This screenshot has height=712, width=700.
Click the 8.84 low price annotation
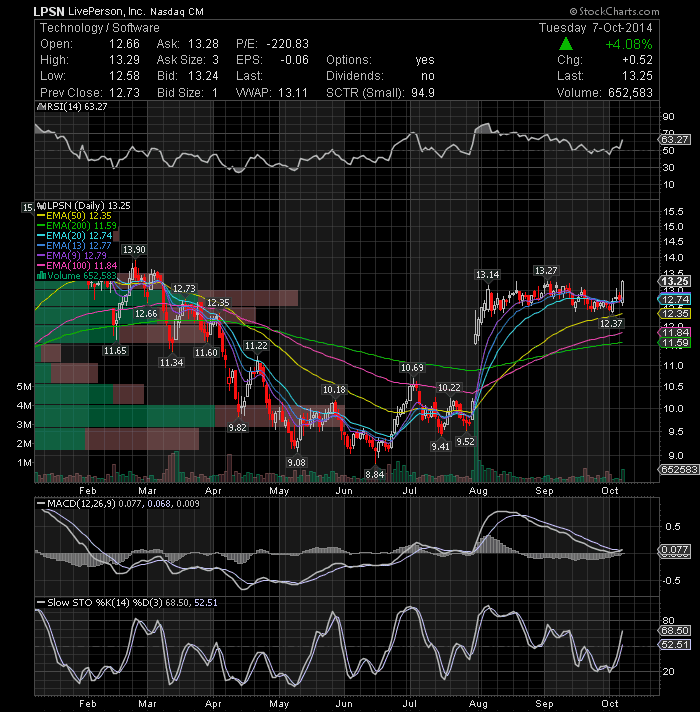375,474
